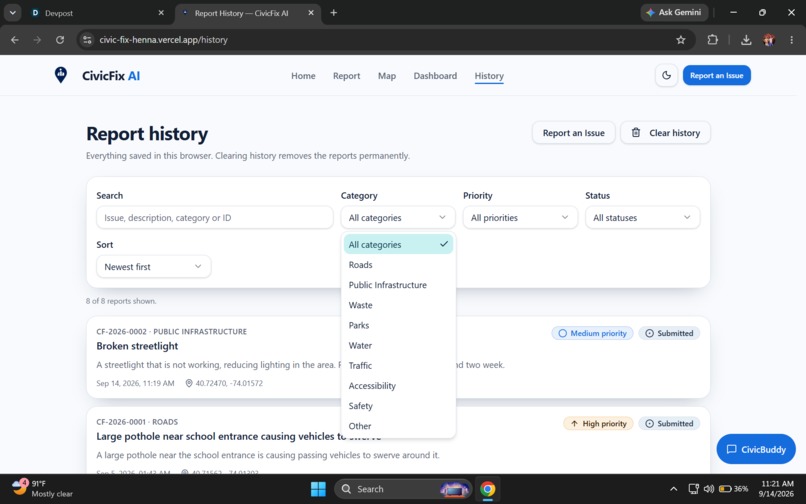Screen dimensions: 806x504
Task: Click the Ask Gemini button
Action: [674, 12]
